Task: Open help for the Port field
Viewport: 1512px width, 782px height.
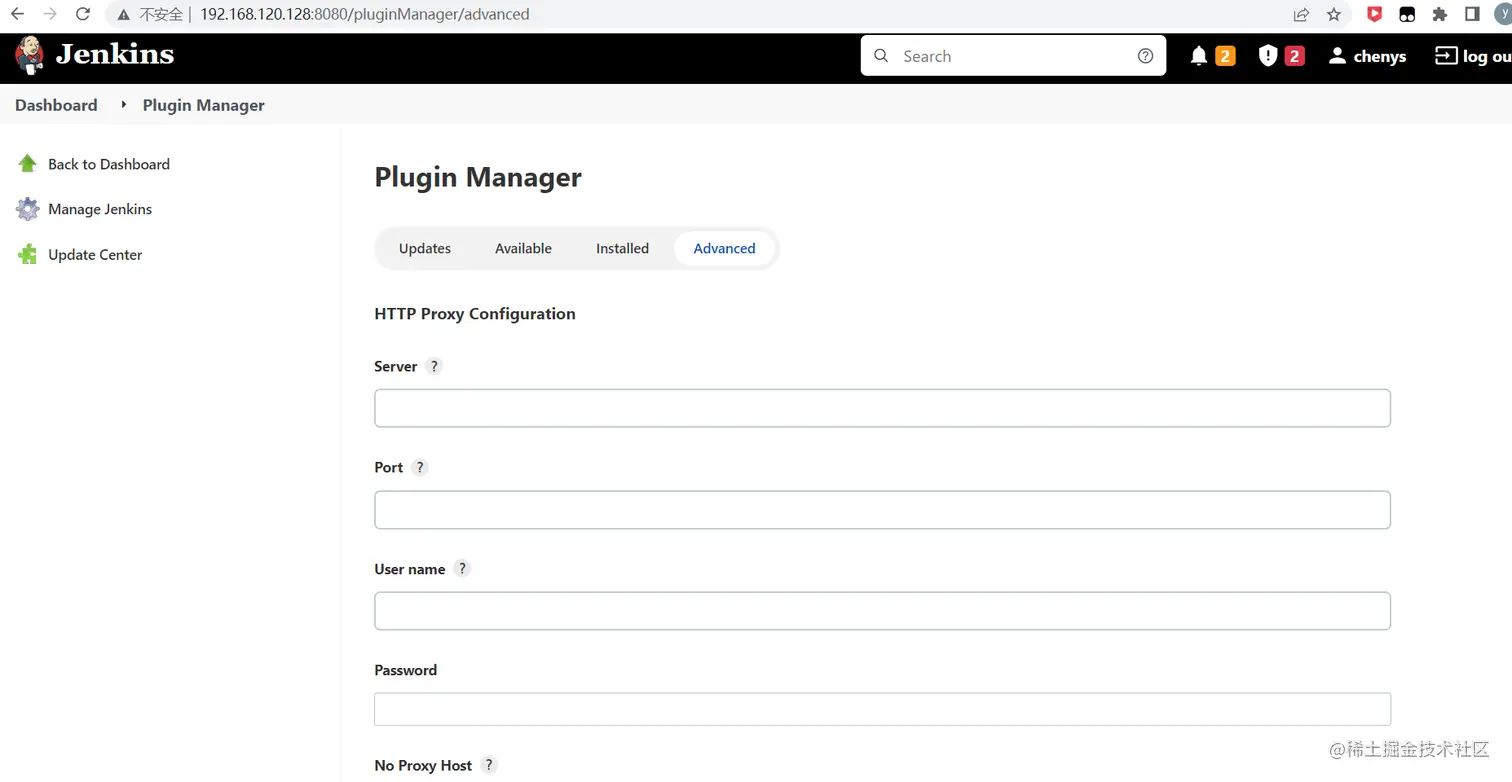Action: (420, 467)
